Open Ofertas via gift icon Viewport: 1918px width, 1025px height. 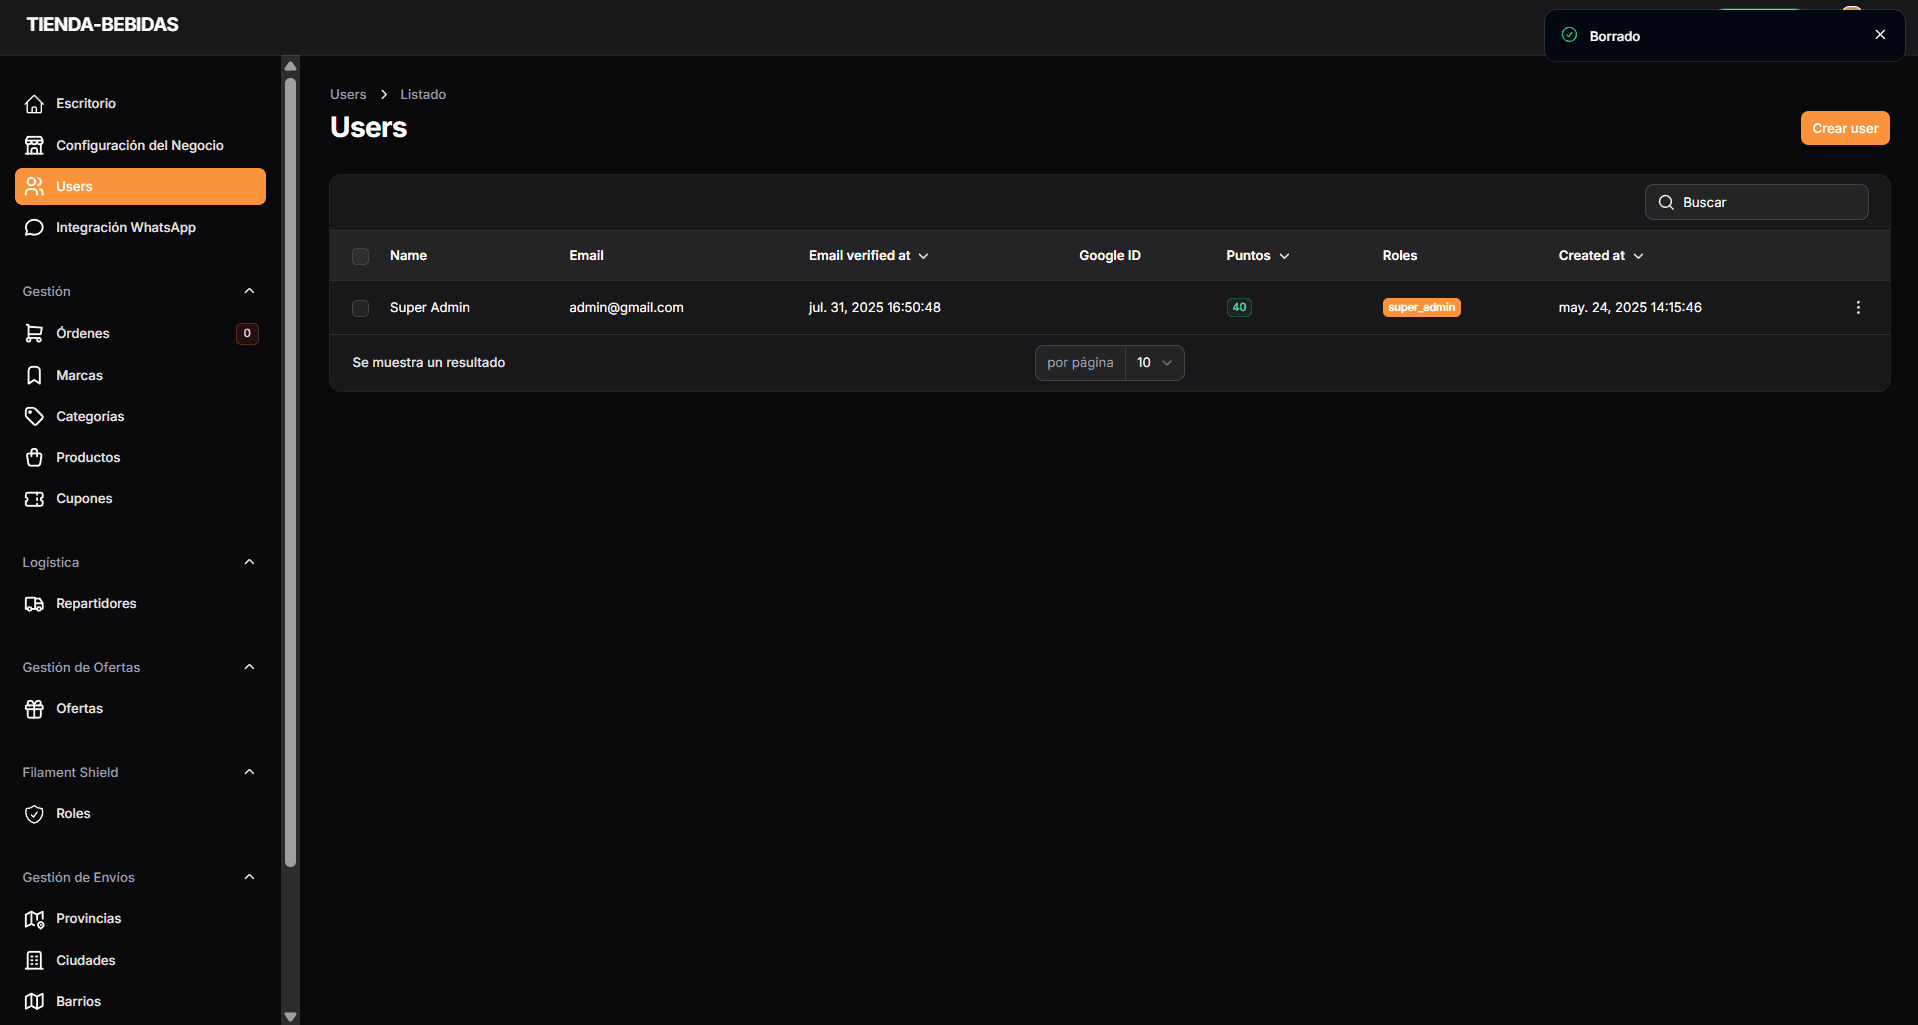tap(34, 709)
